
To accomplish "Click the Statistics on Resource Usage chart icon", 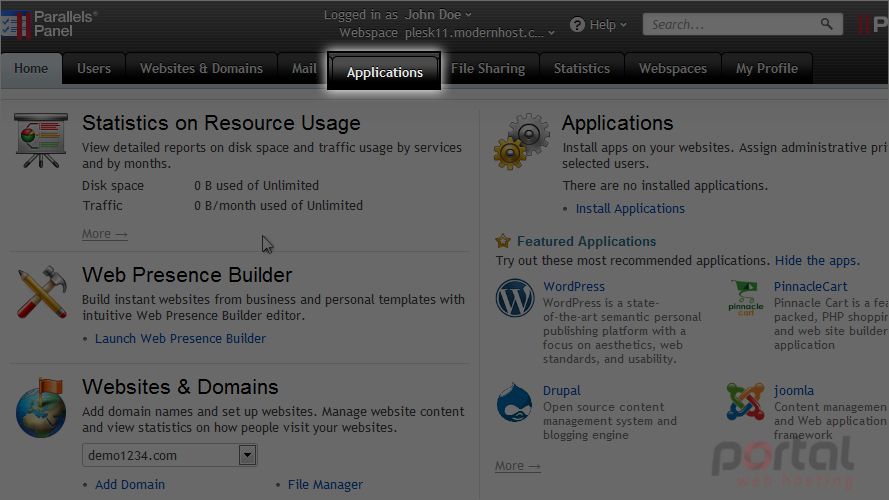I will click(x=41, y=140).
